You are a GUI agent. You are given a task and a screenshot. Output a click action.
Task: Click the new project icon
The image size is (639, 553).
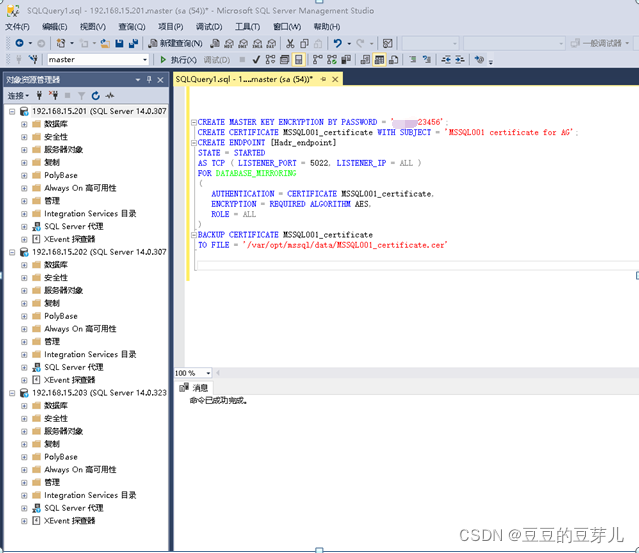pyautogui.click(x=61, y=43)
